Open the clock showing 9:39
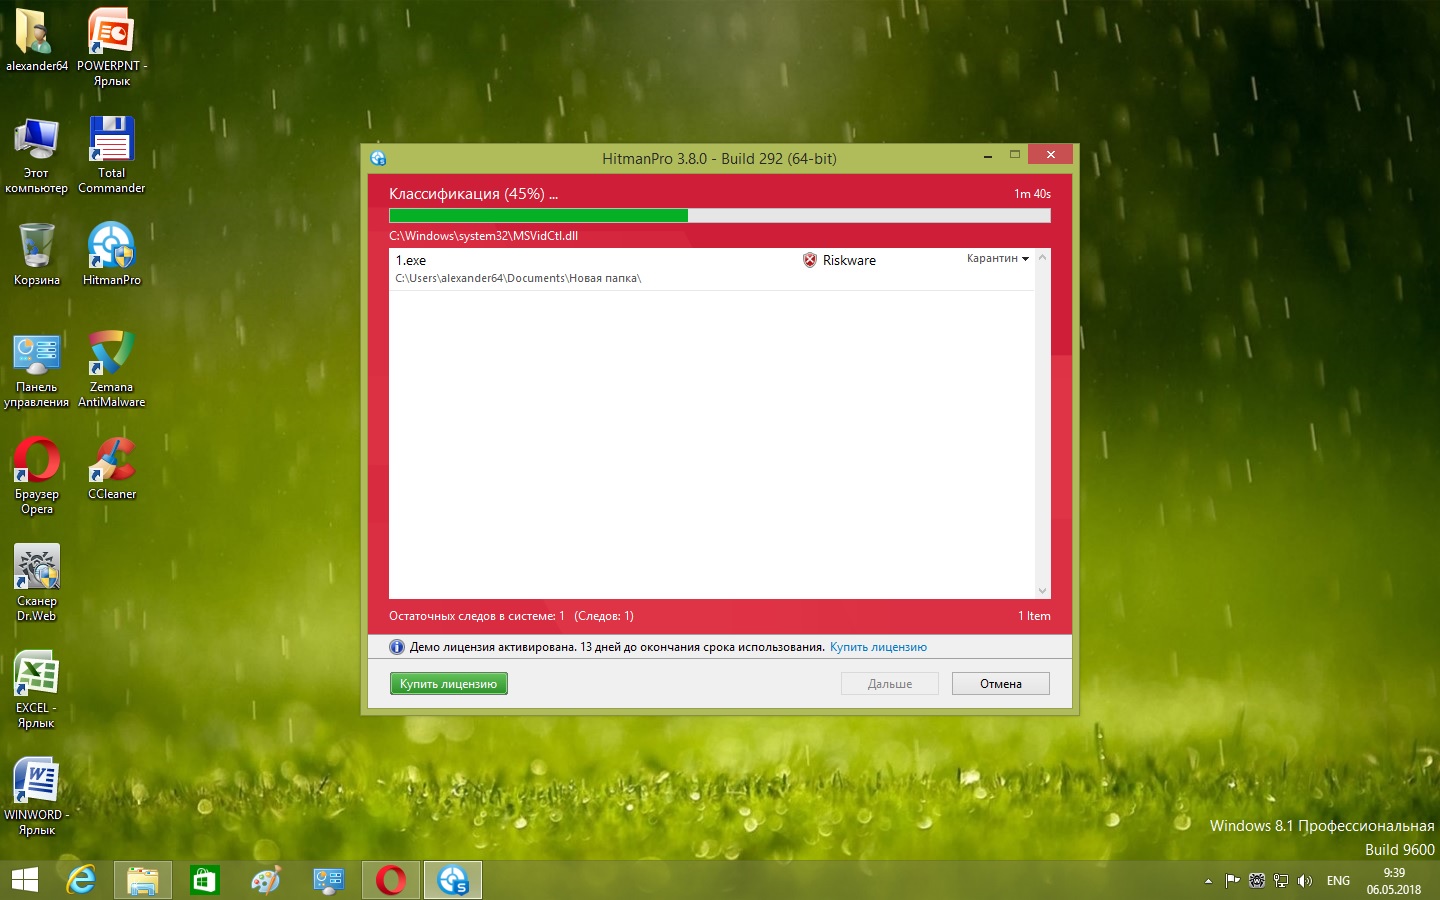Image resolution: width=1440 pixels, height=900 pixels. click(1394, 881)
